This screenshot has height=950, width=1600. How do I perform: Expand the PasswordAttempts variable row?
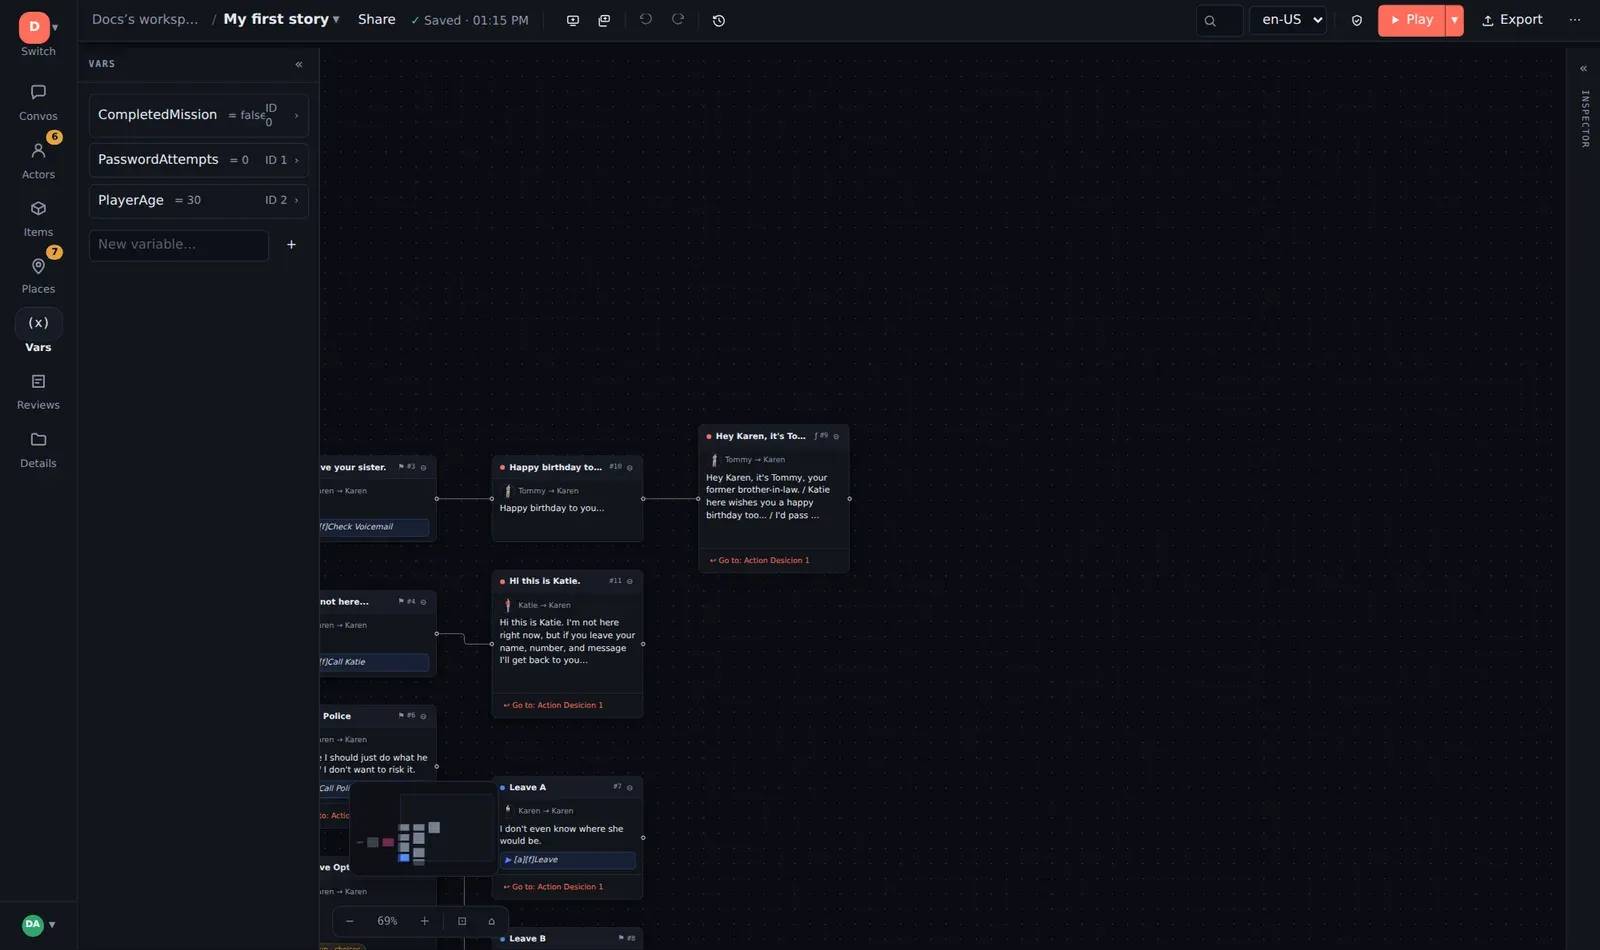click(x=198, y=160)
